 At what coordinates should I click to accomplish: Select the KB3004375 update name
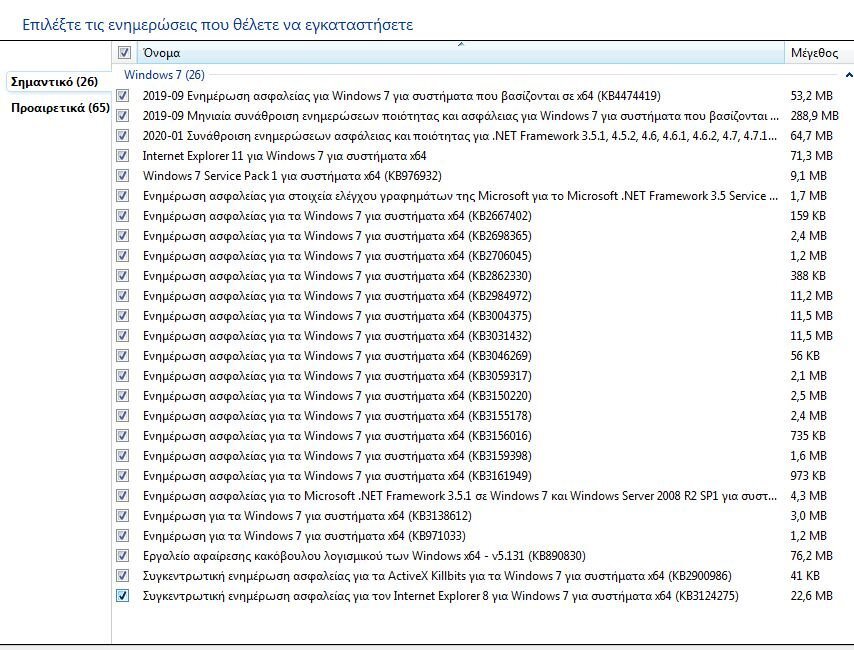(x=337, y=316)
